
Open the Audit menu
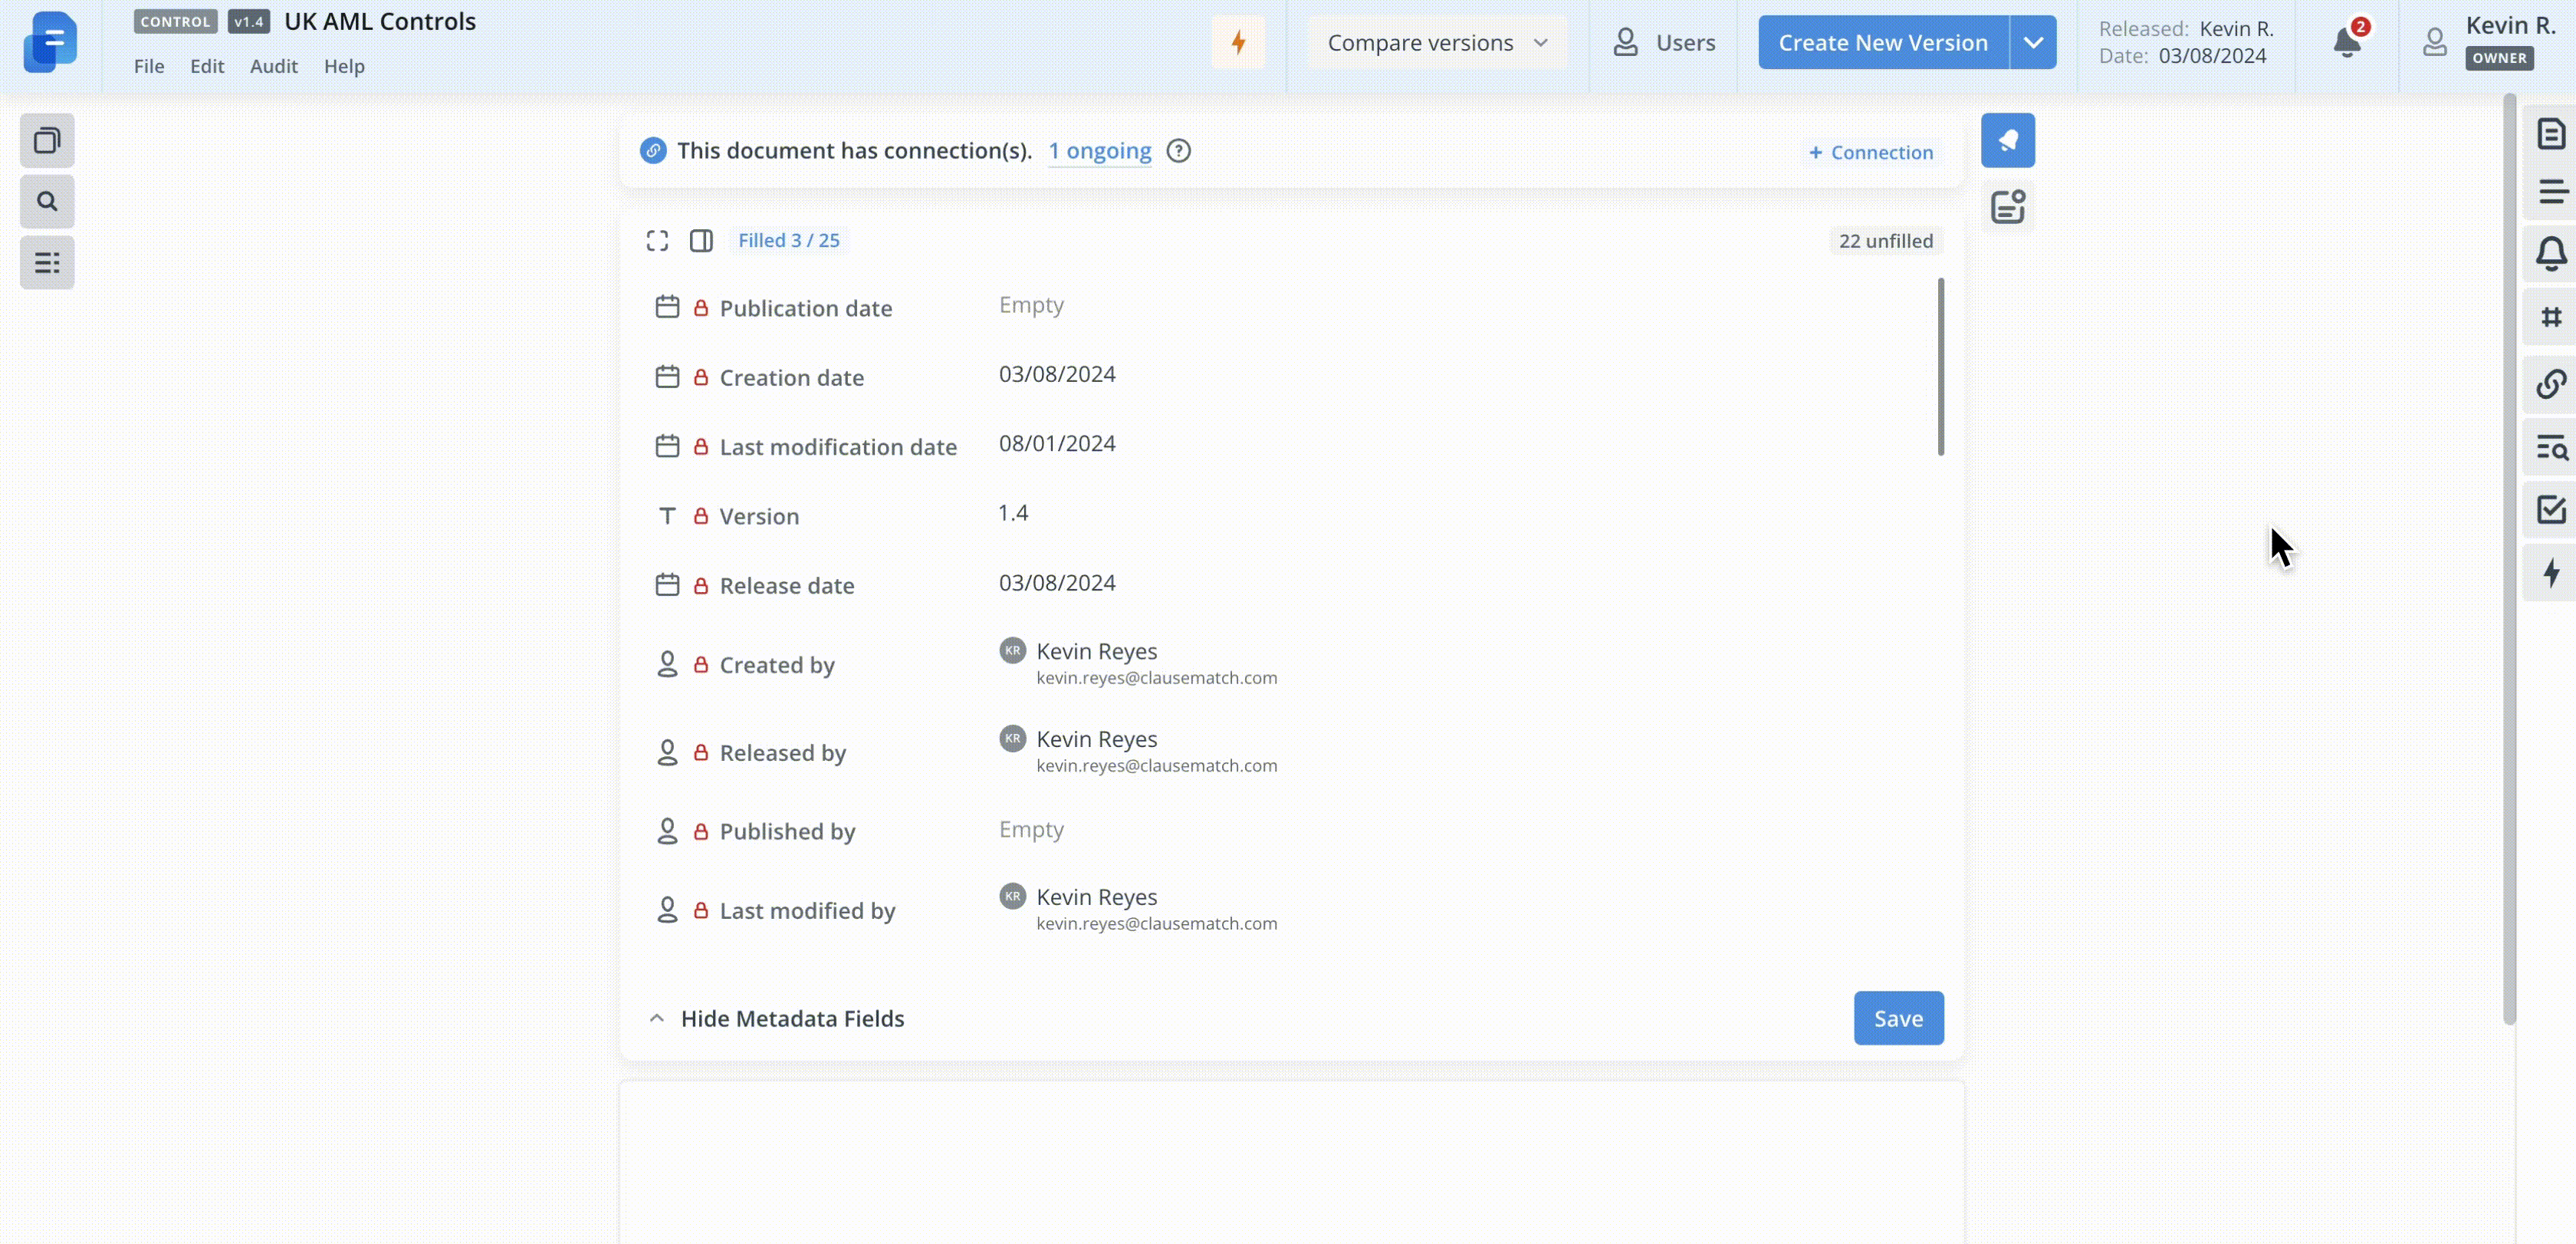pyautogui.click(x=273, y=66)
